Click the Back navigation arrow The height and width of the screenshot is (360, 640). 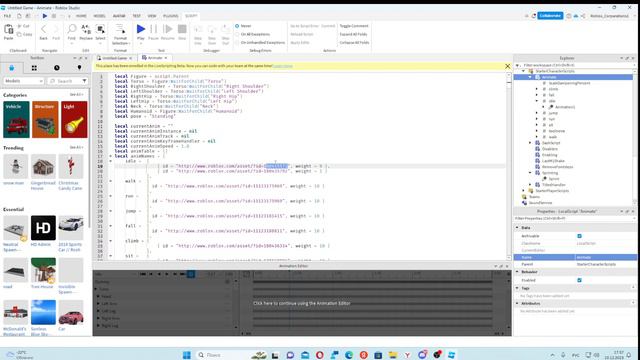click(x=43, y=29)
